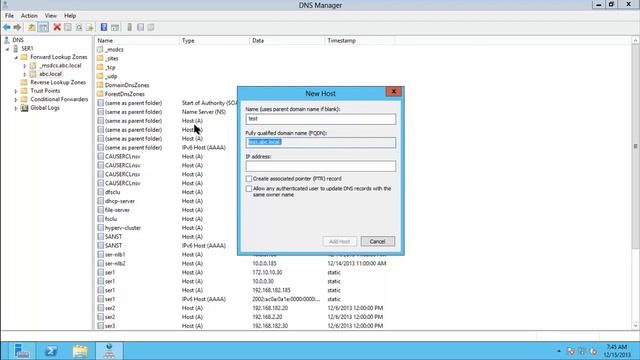Expand the _msdcs.abc.local zone
The height and width of the screenshot is (360, 640).
(x=24, y=66)
